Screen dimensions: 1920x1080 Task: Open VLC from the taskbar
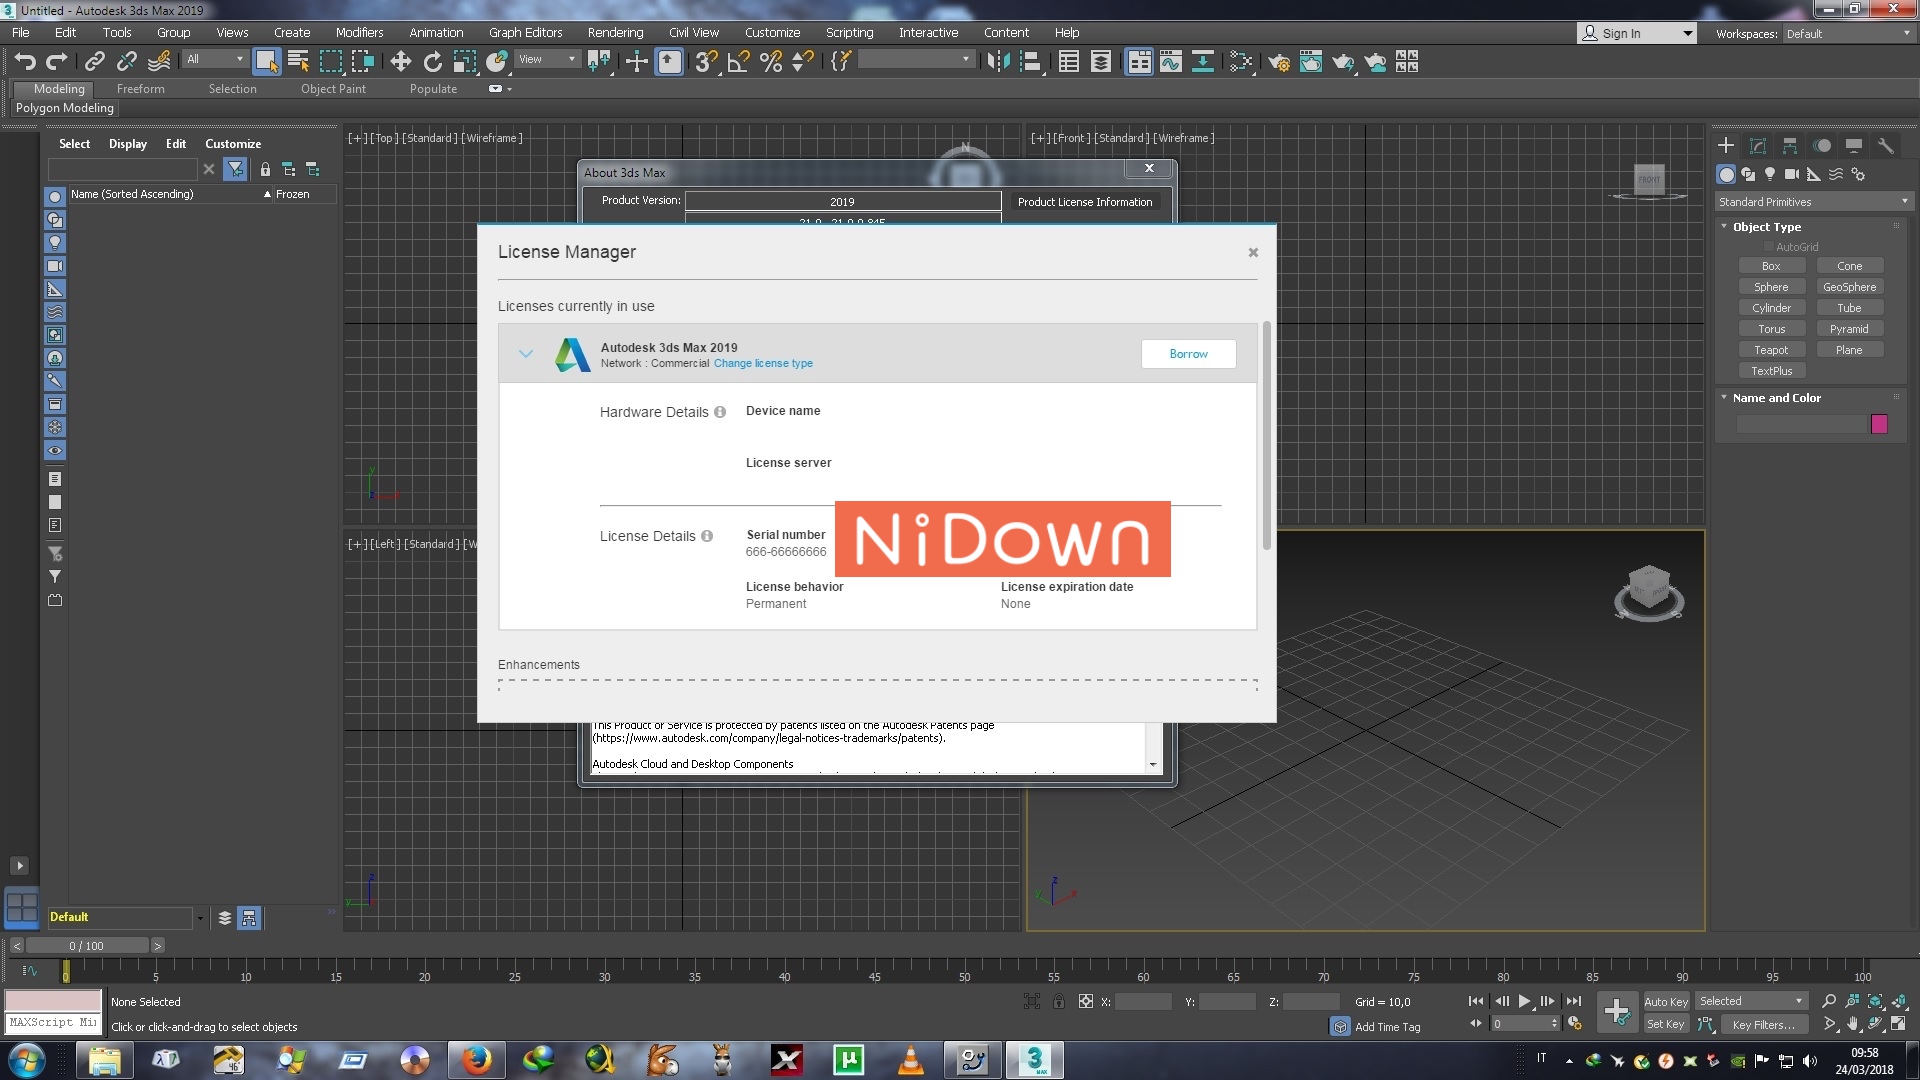click(911, 1060)
